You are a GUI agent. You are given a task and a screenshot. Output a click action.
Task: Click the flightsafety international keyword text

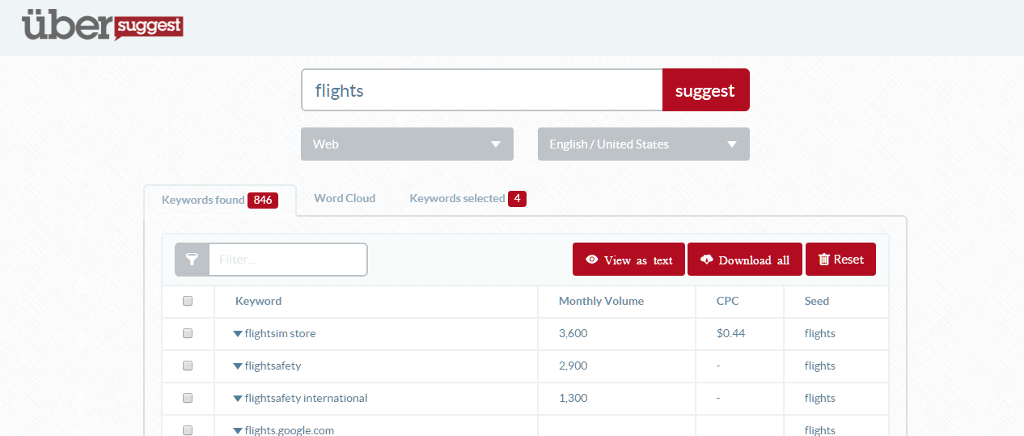(x=306, y=398)
